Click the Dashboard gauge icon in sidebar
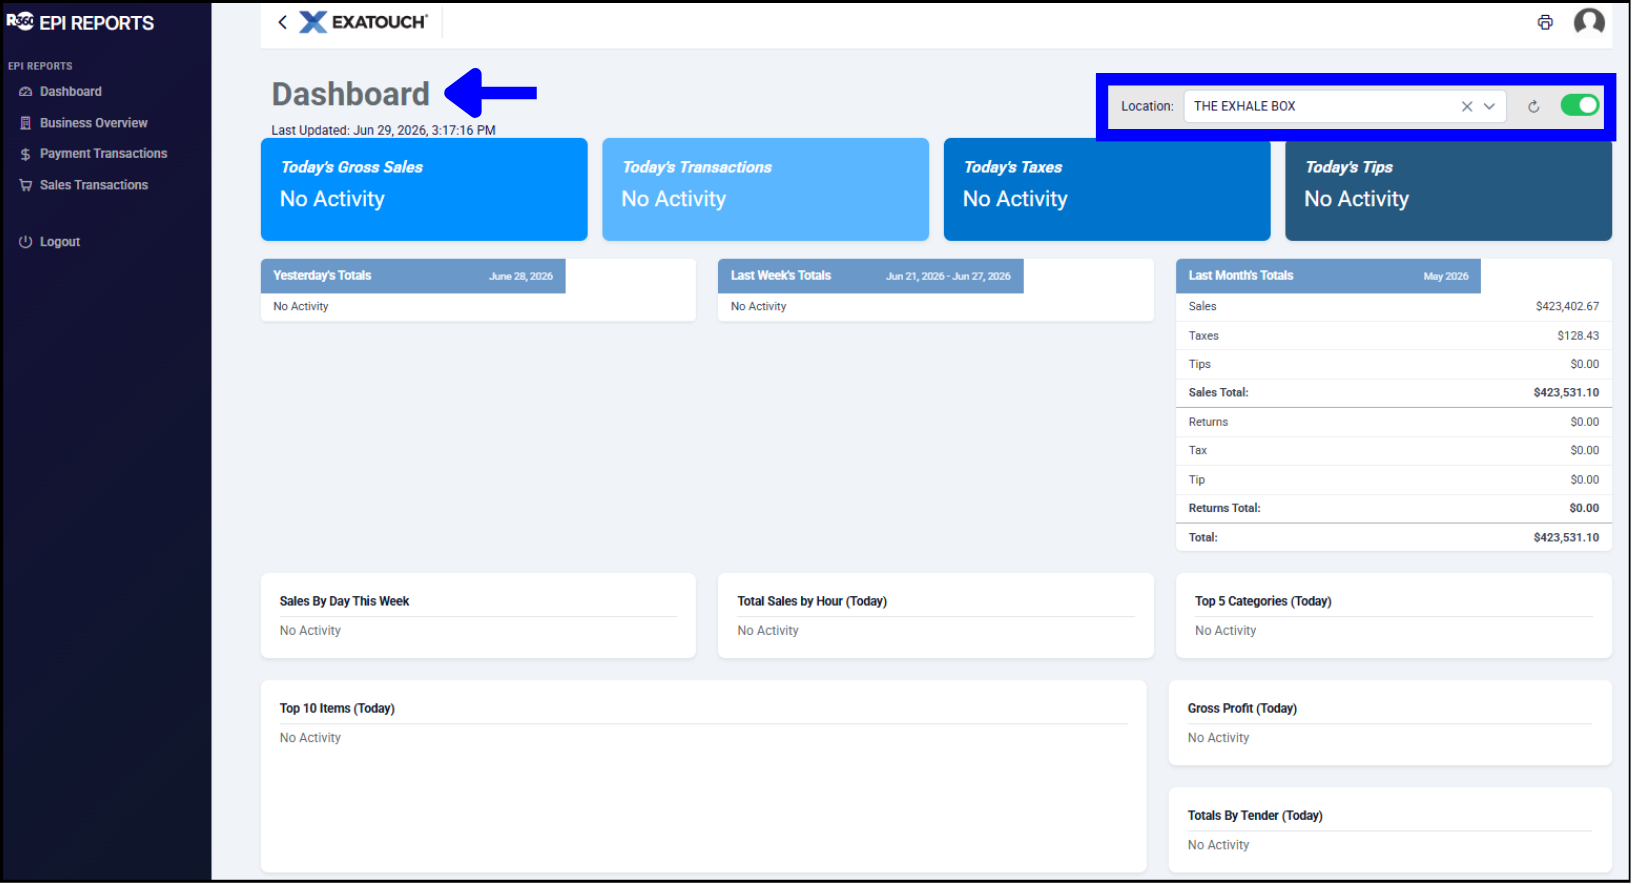The height and width of the screenshot is (884, 1634). [x=26, y=92]
